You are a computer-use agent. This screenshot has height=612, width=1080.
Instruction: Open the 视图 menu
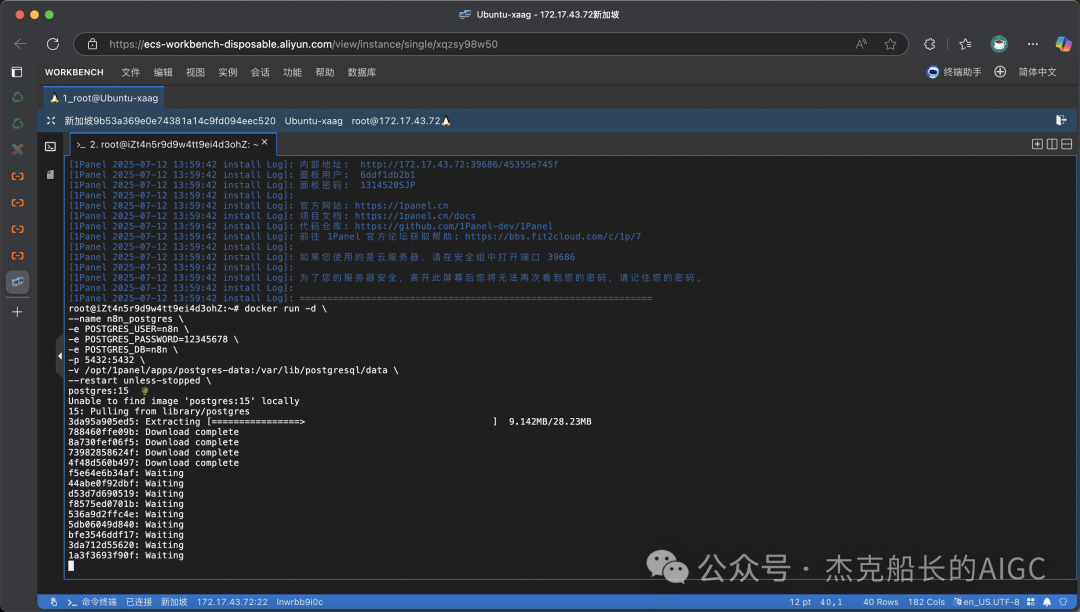point(195,72)
